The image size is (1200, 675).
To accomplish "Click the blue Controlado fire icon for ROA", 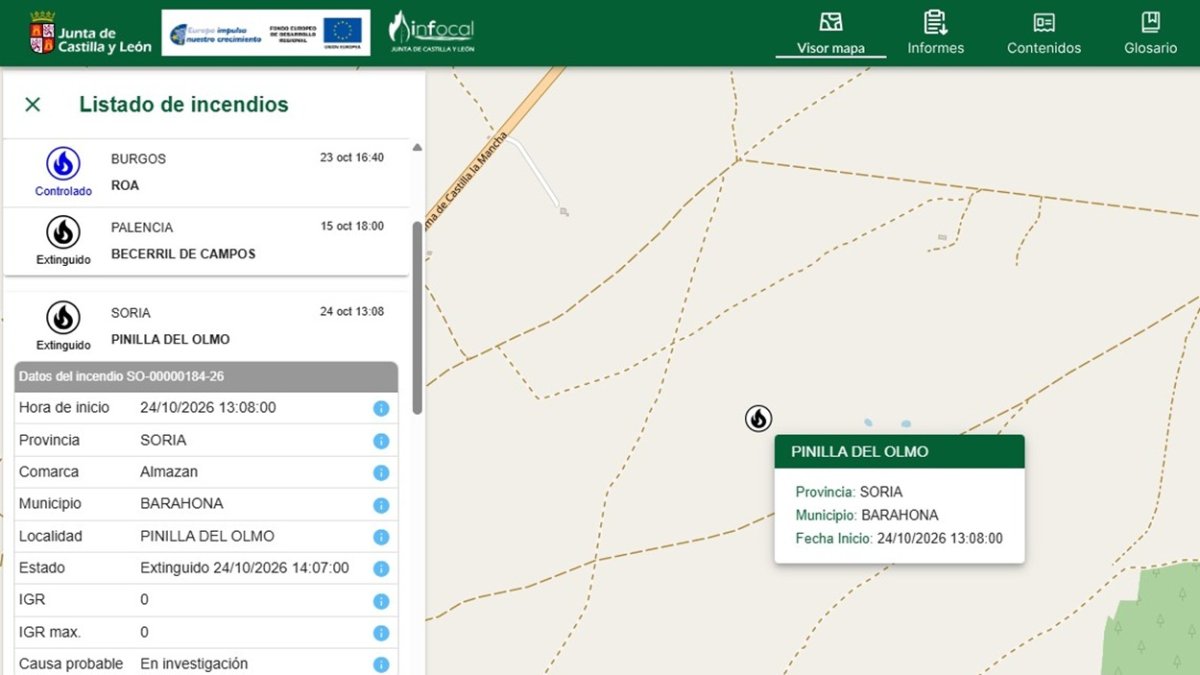I will [x=63, y=163].
